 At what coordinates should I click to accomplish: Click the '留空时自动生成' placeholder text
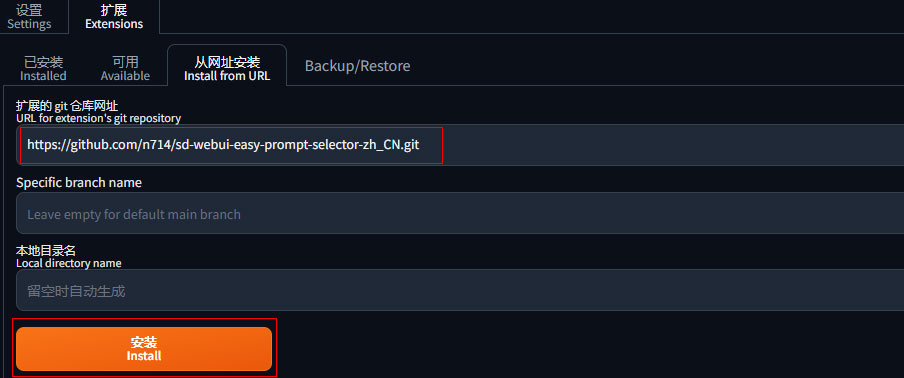(76, 292)
